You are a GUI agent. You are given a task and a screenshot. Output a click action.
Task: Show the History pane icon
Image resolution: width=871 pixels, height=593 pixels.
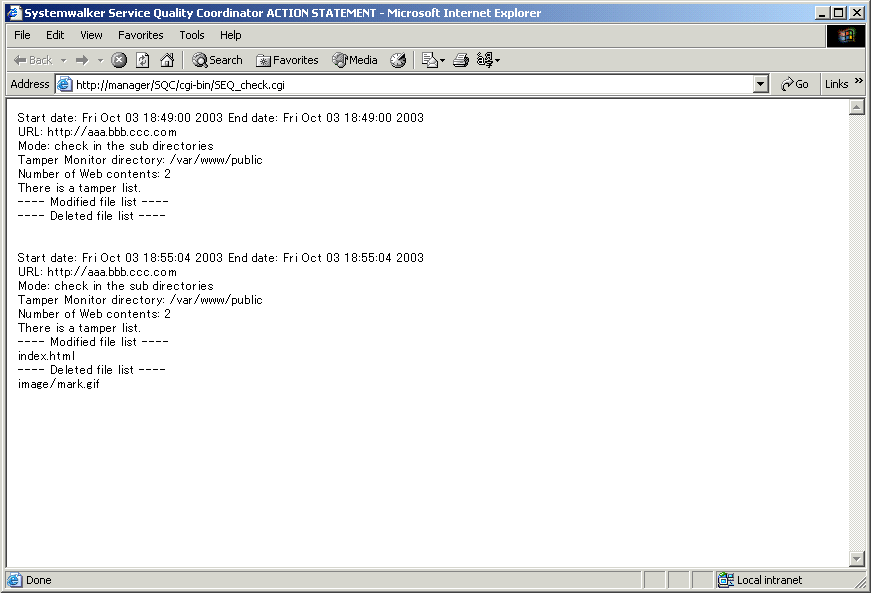click(398, 60)
